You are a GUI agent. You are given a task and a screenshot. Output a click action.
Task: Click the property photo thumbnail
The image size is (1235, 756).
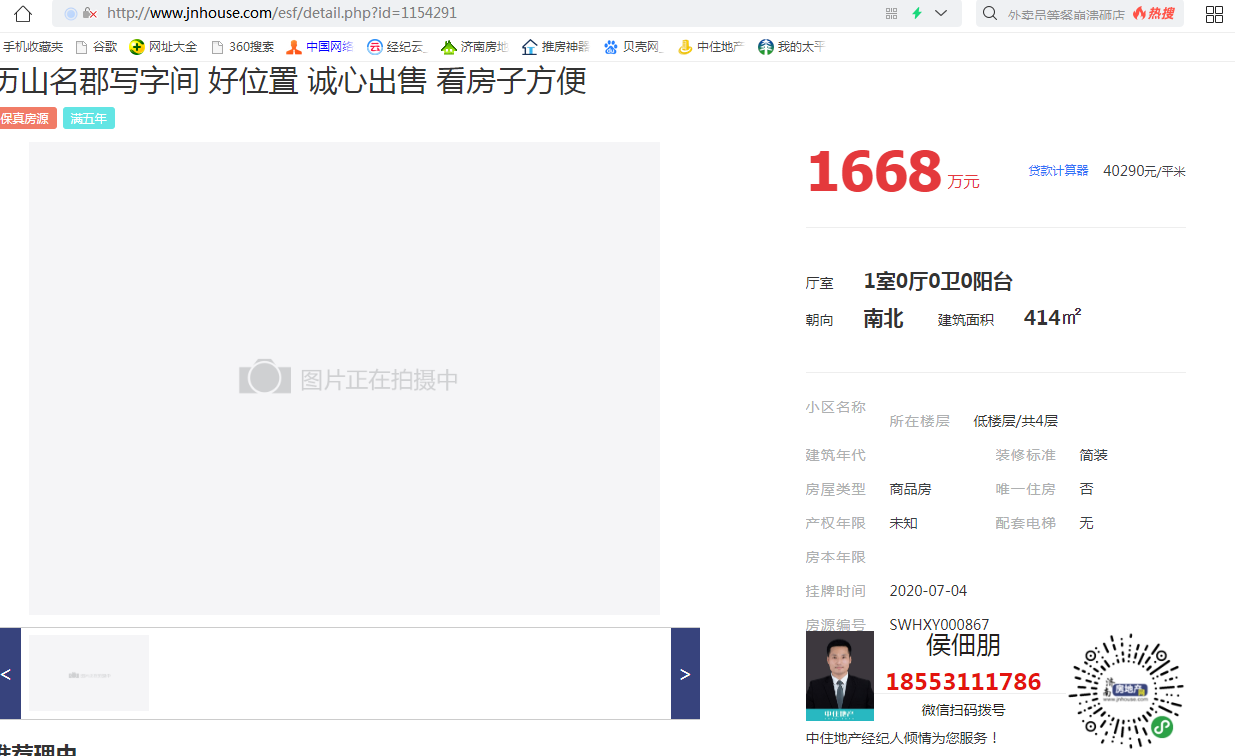pos(88,672)
